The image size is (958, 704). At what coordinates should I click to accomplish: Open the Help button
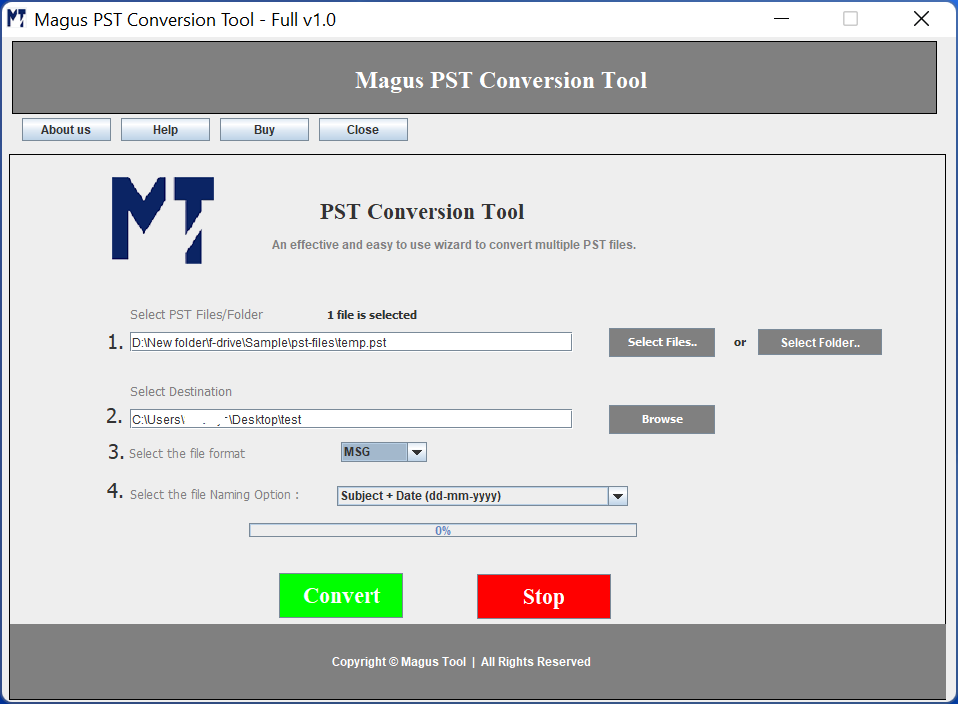coord(165,130)
